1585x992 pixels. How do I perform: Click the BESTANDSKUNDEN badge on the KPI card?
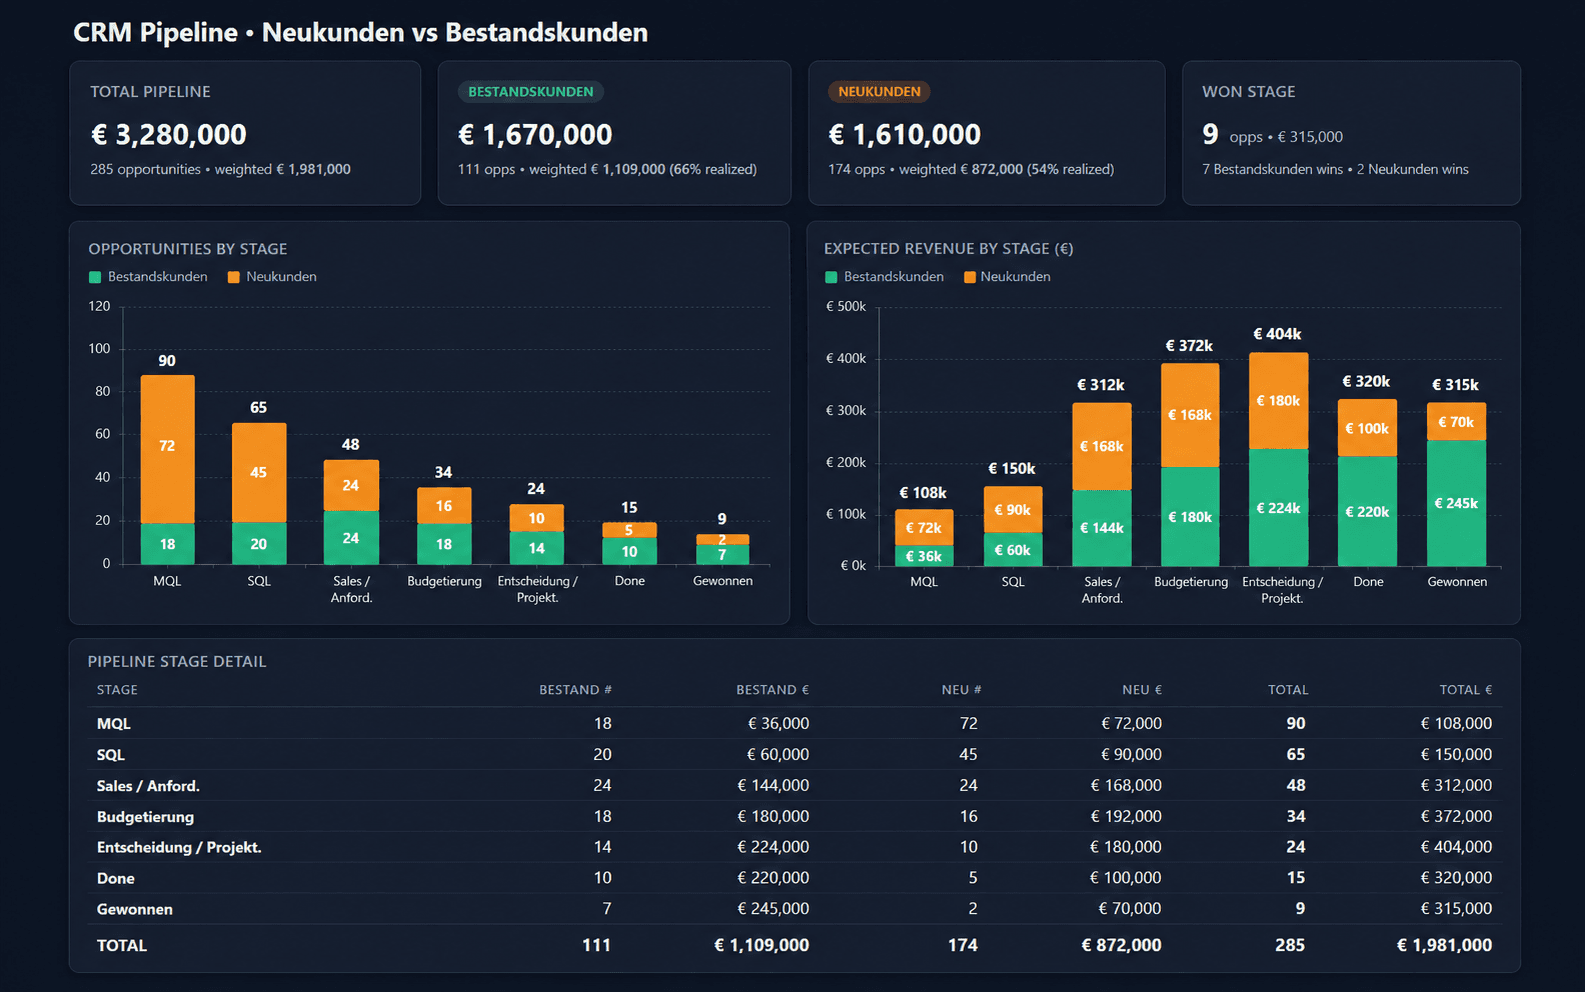coord(530,92)
